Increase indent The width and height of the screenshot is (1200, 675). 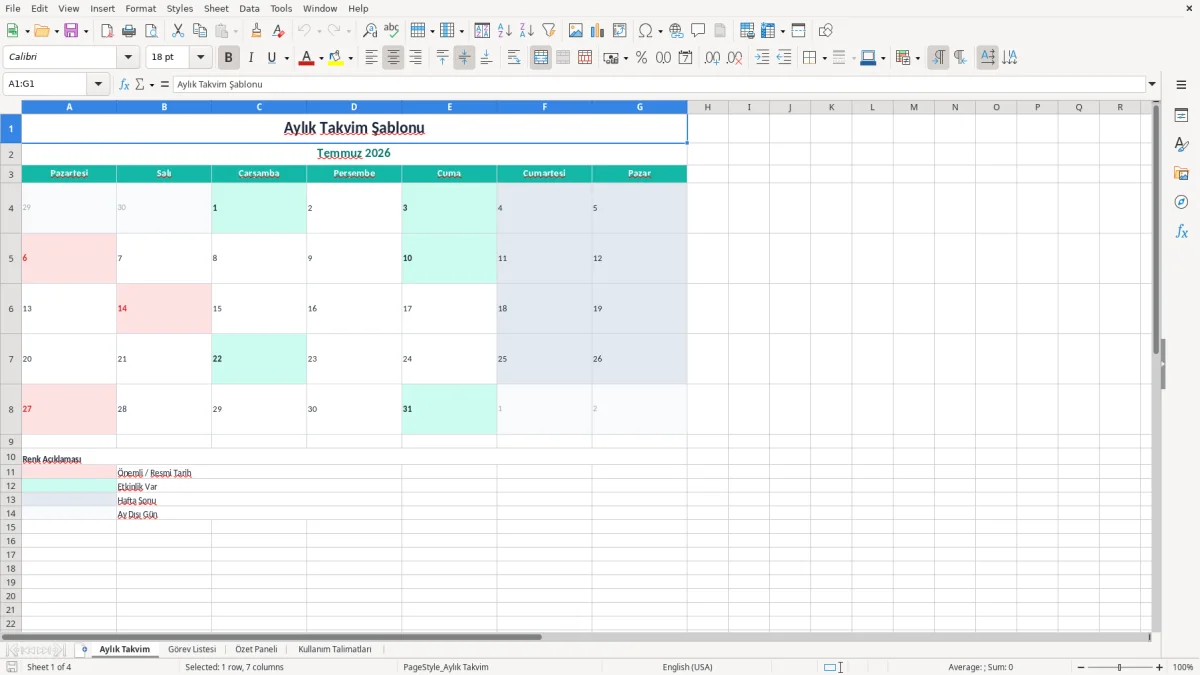[x=762, y=58]
